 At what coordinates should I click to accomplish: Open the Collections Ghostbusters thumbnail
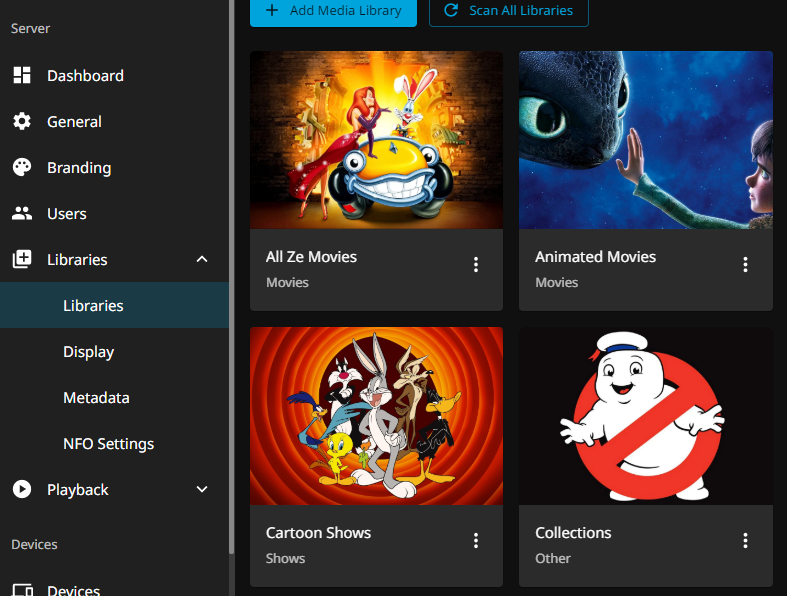[x=645, y=416]
